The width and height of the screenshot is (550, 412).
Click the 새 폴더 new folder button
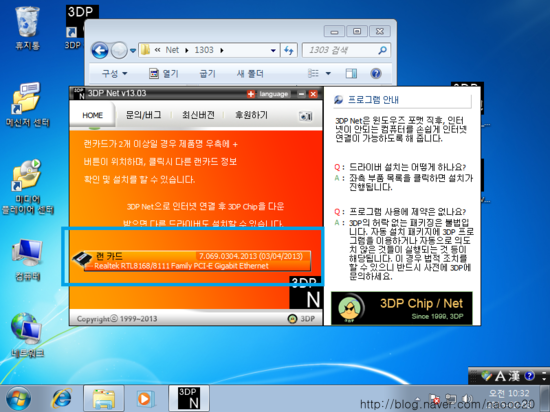[250, 74]
